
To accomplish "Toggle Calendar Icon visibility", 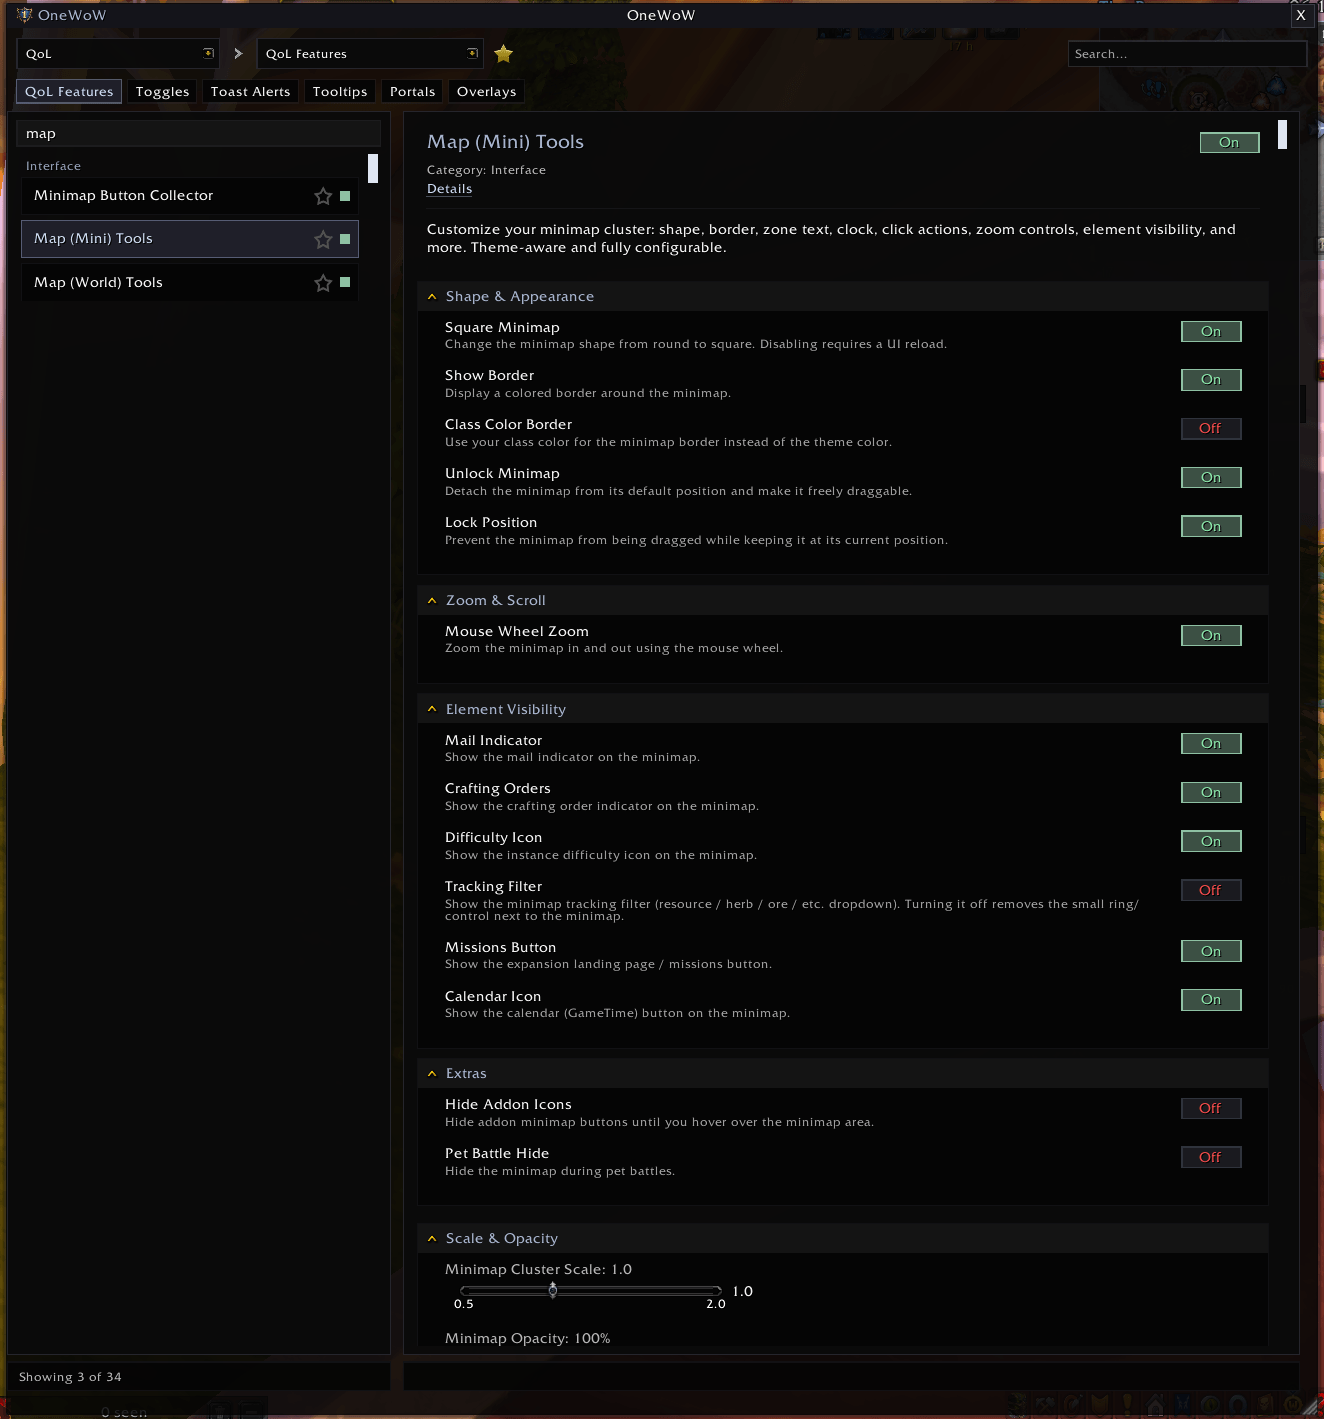I will pyautogui.click(x=1211, y=1000).
